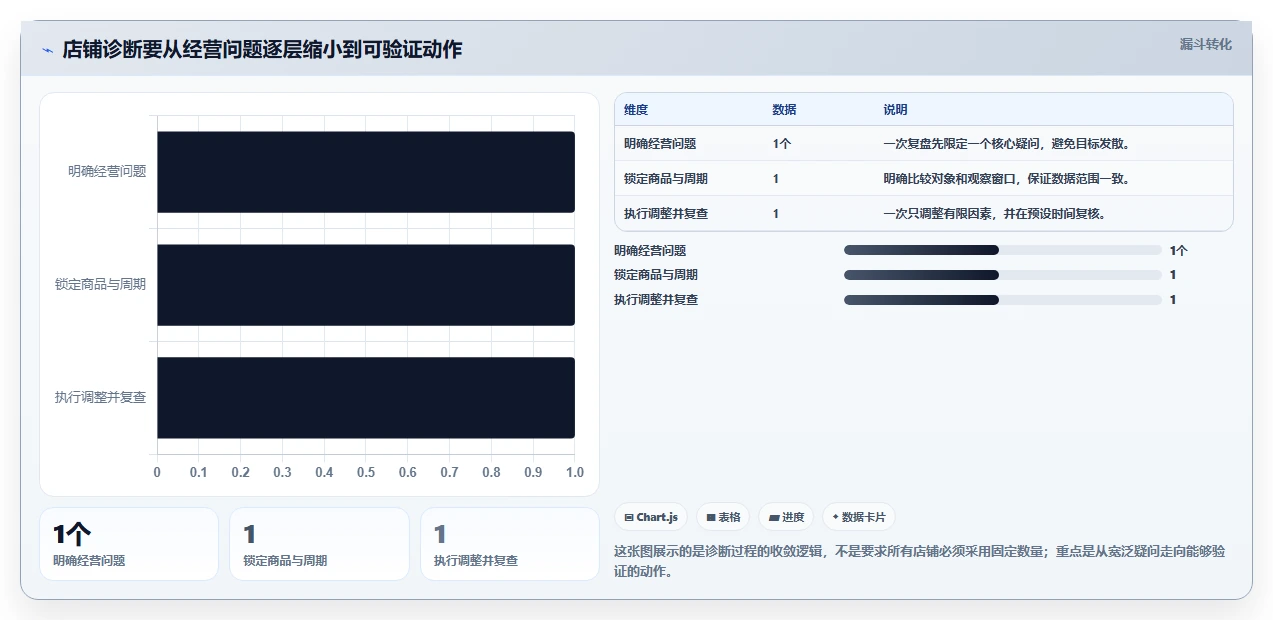Click the 1个 data cell in the table
The image size is (1273, 620).
782,144
